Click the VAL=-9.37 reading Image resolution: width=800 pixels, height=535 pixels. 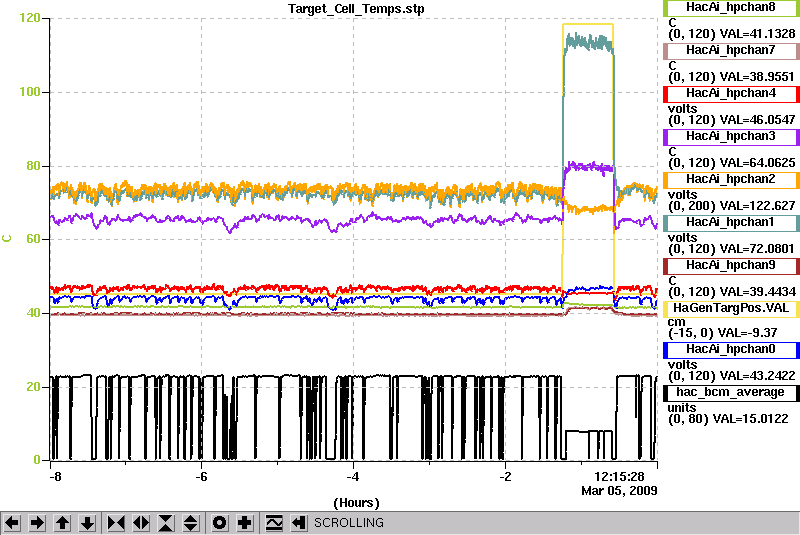pos(747,333)
